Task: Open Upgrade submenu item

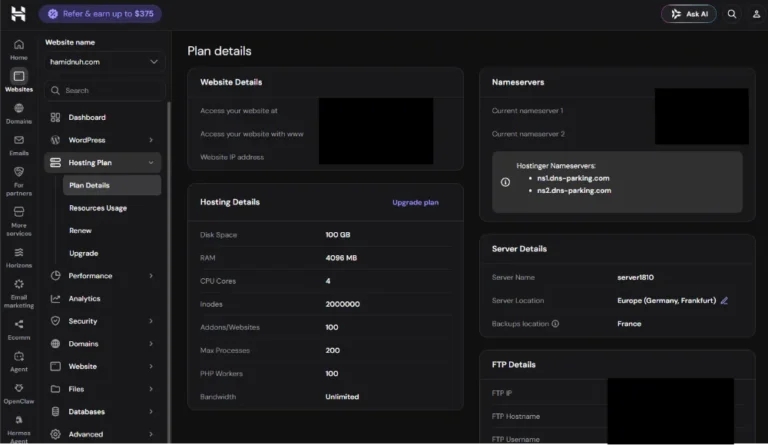Action: [84, 253]
